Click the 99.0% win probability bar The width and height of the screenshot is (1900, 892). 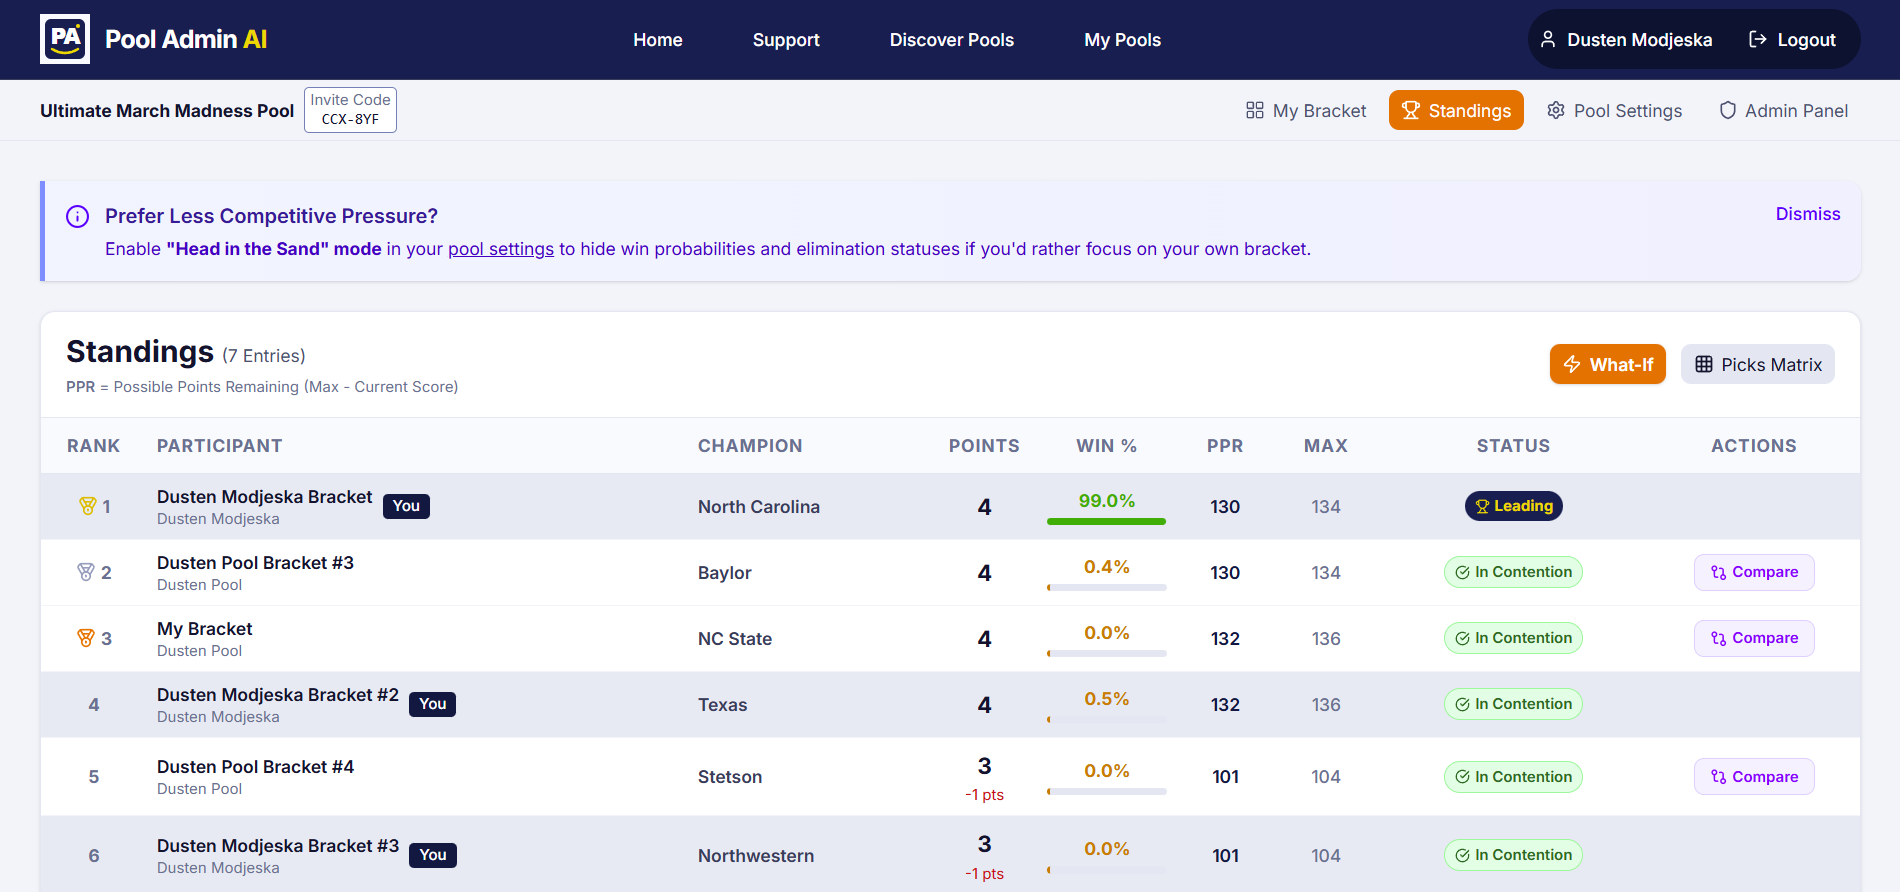pos(1106,521)
